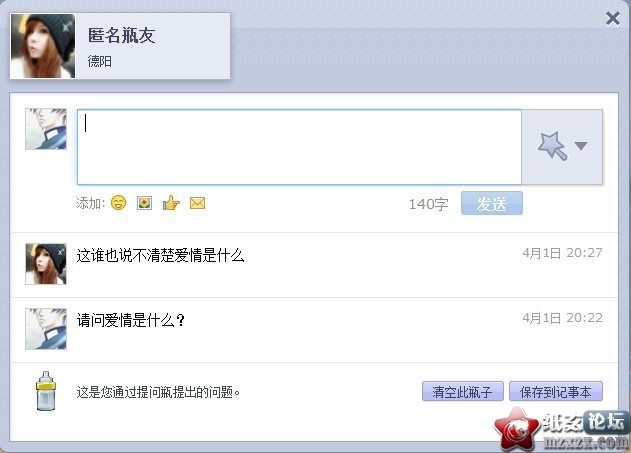Click the 德阳 location label
Viewport: 631px width, 453px height.
[x=100, y=62]
